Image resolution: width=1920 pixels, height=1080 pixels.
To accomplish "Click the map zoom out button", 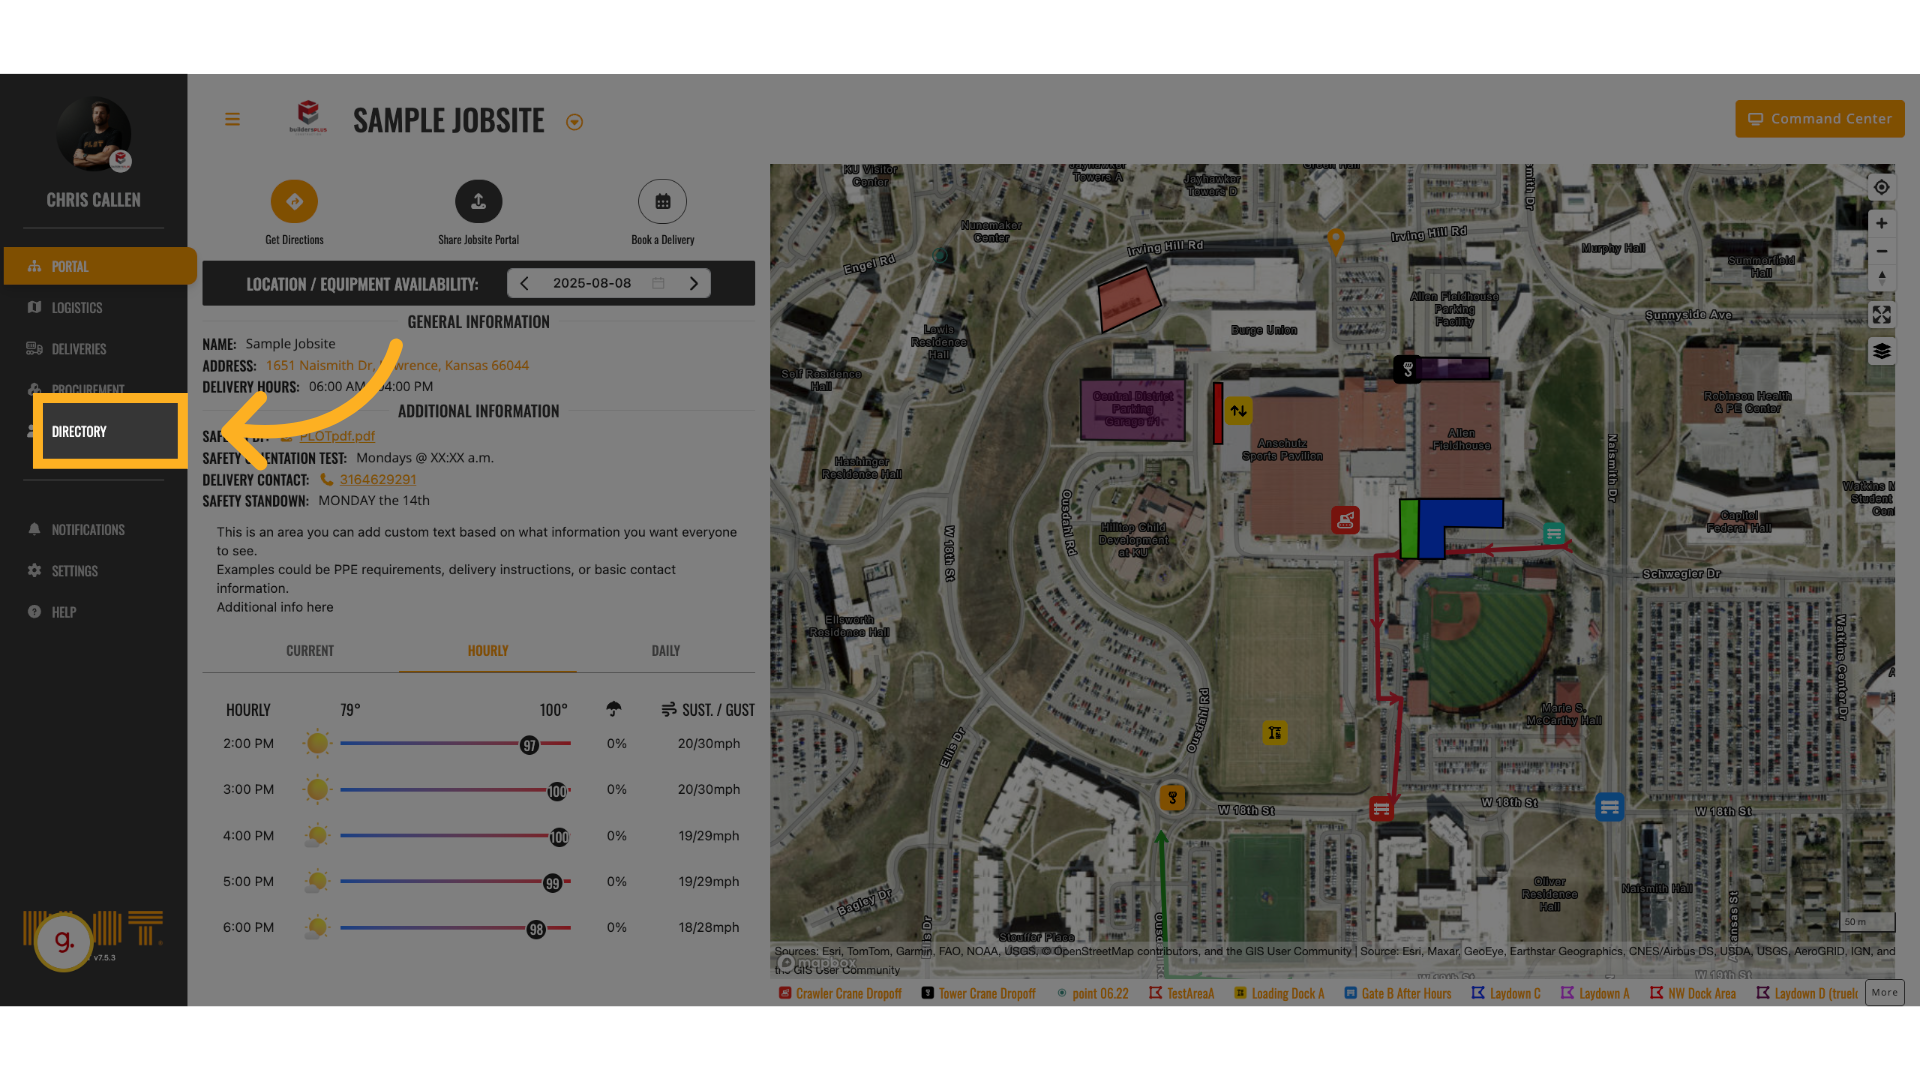I will pos(1881,251).
